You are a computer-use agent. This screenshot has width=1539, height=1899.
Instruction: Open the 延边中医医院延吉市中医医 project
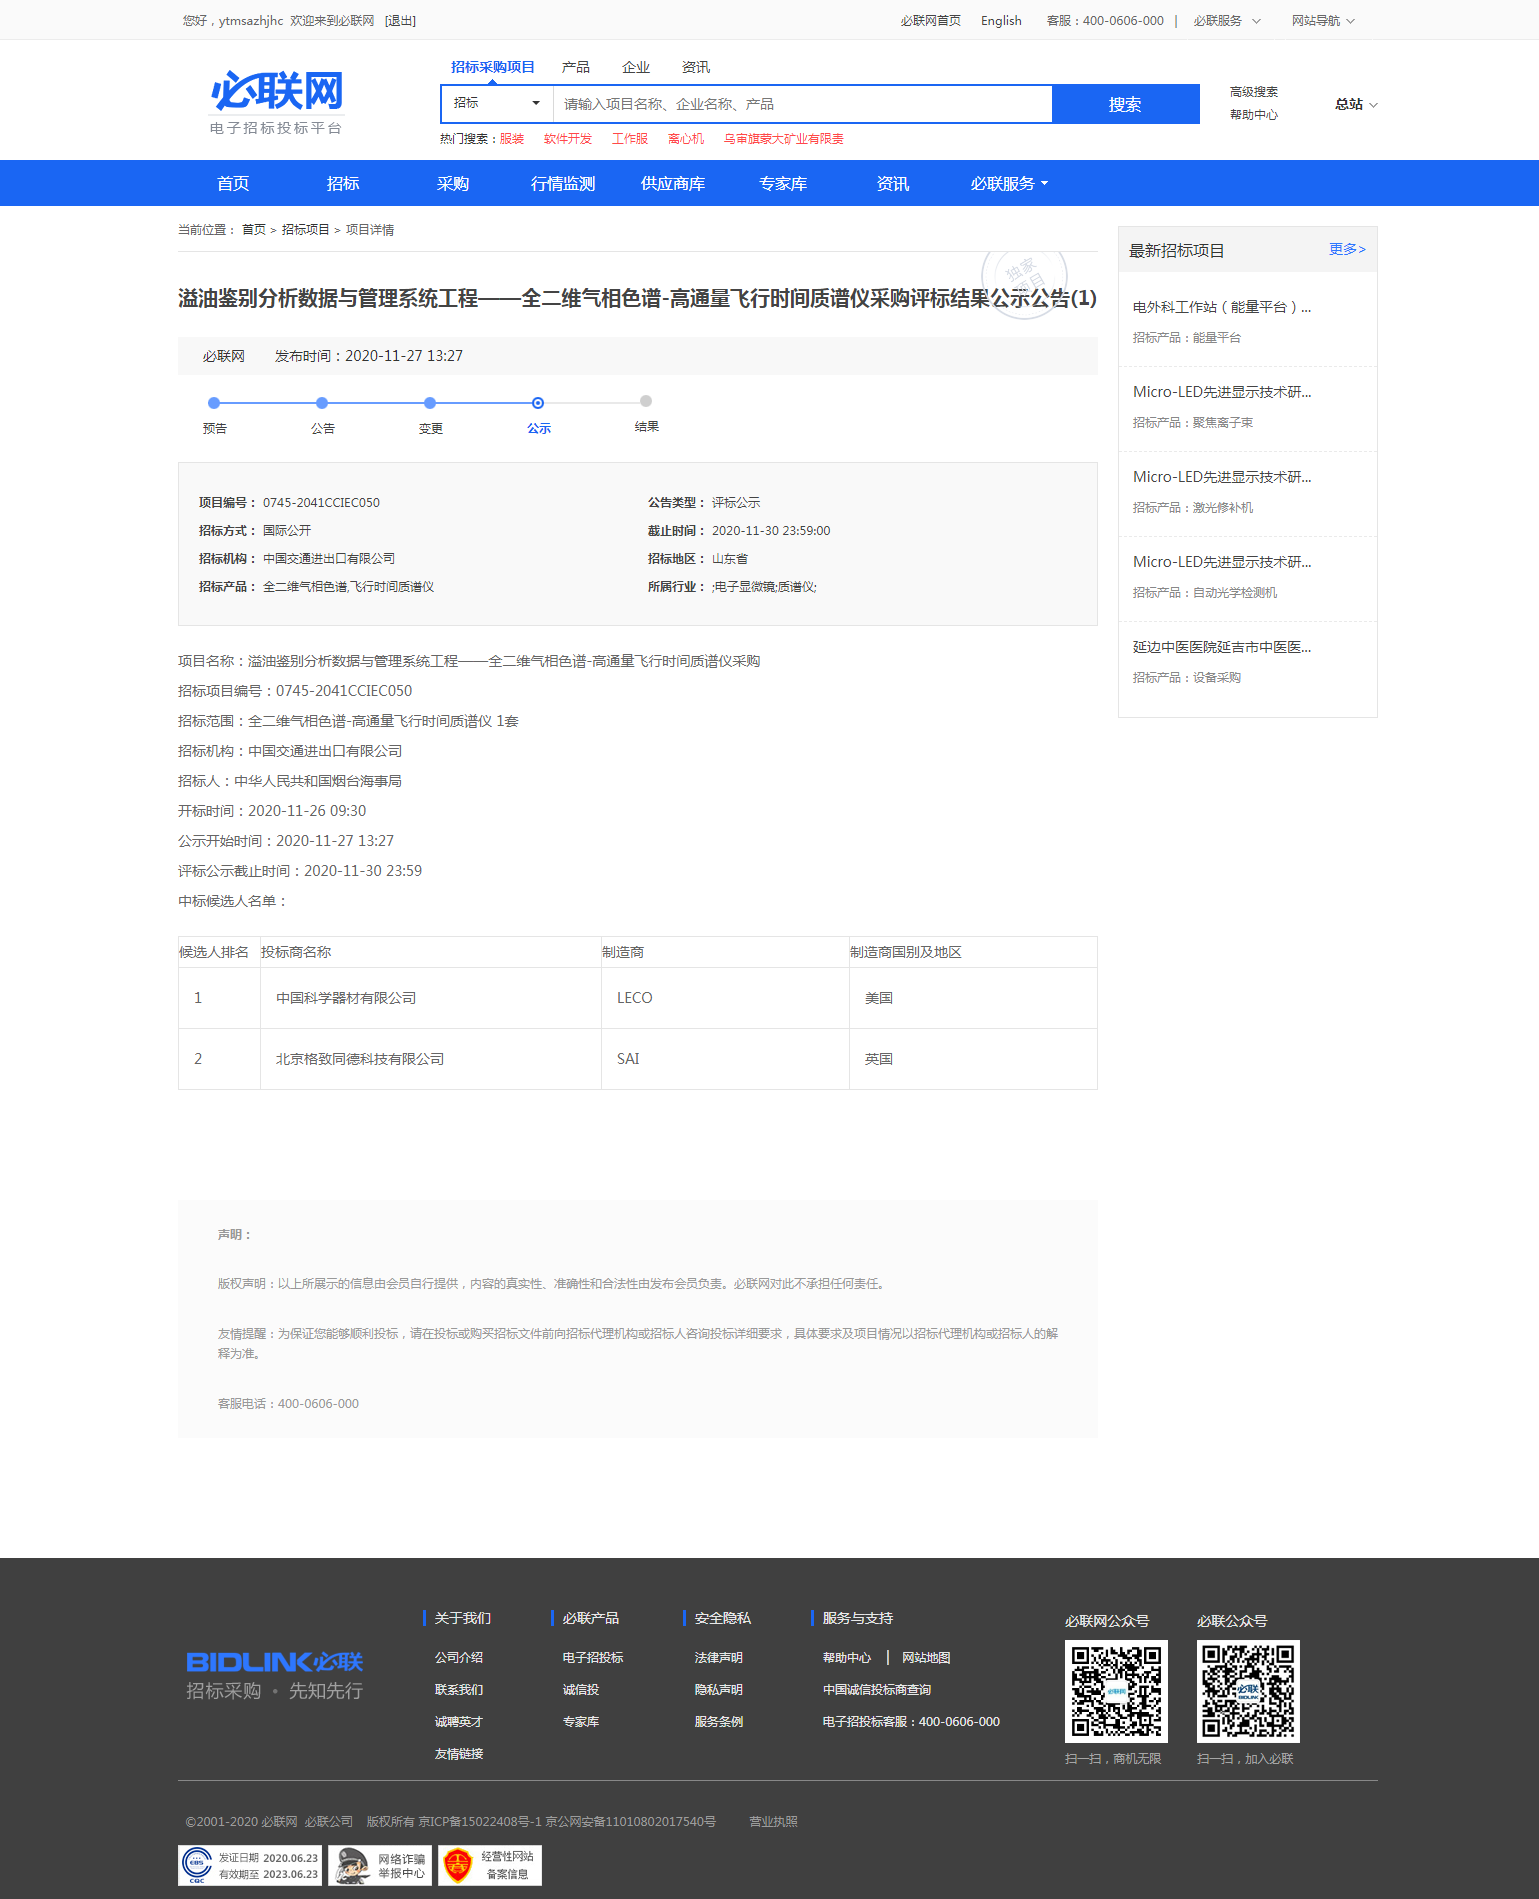tap(1222, 647)
